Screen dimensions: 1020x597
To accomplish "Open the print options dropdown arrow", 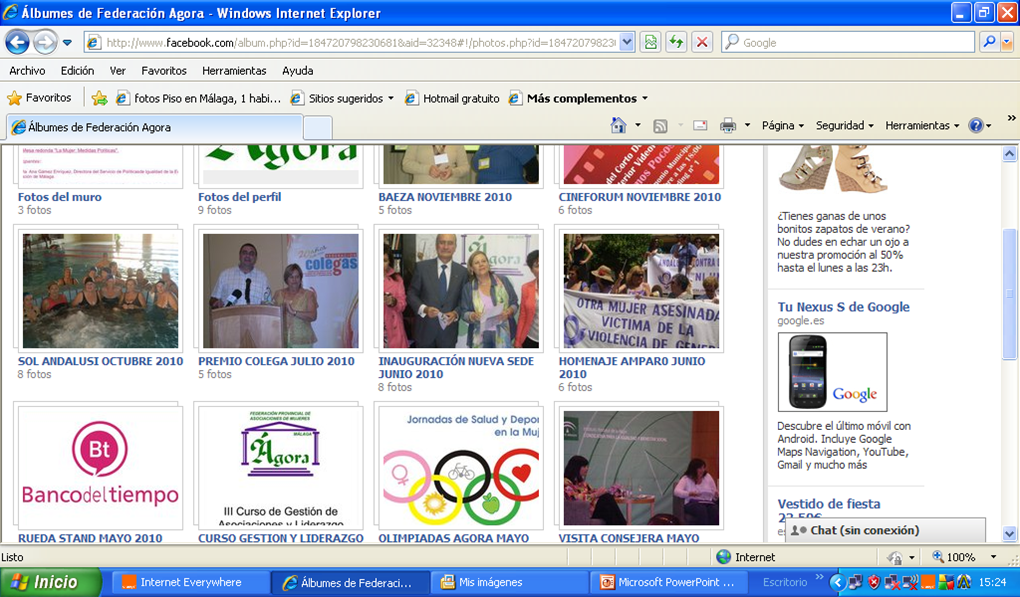I will 747,126.
